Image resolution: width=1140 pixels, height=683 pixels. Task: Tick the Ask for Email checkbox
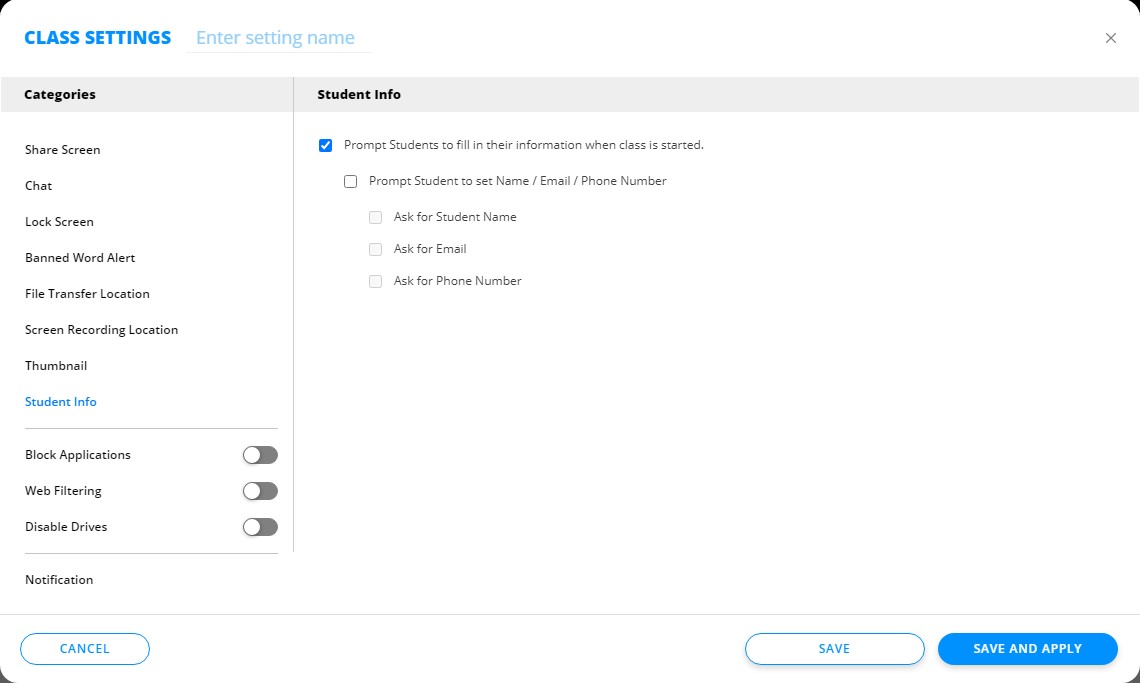(375, 250)
